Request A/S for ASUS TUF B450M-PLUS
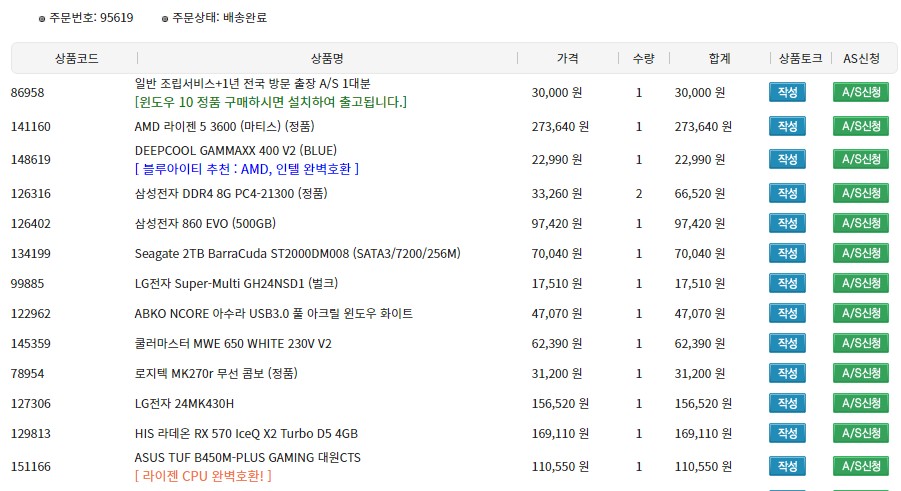 point(861,466)
